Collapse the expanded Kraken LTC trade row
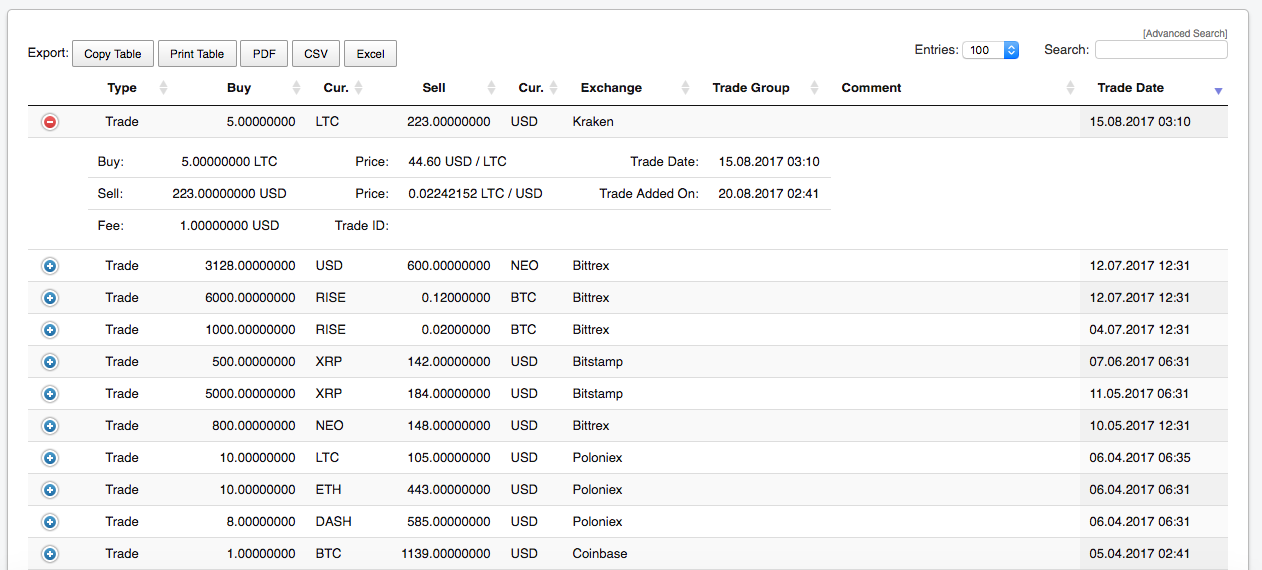Image resolution: width=1262 pixels, height=570 pixels. 50,122
